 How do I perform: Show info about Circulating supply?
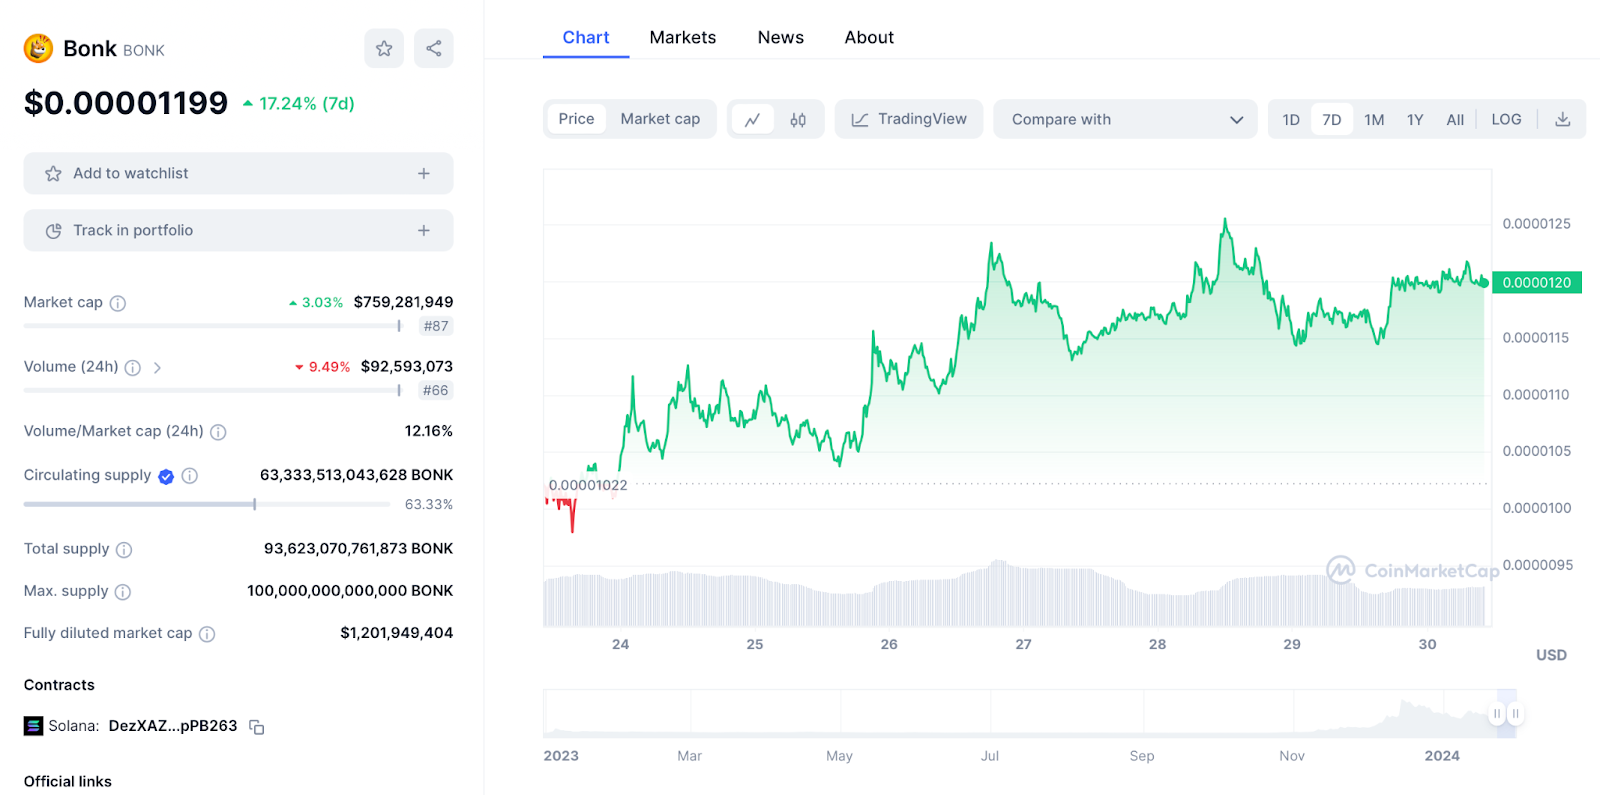coord(190,476)
